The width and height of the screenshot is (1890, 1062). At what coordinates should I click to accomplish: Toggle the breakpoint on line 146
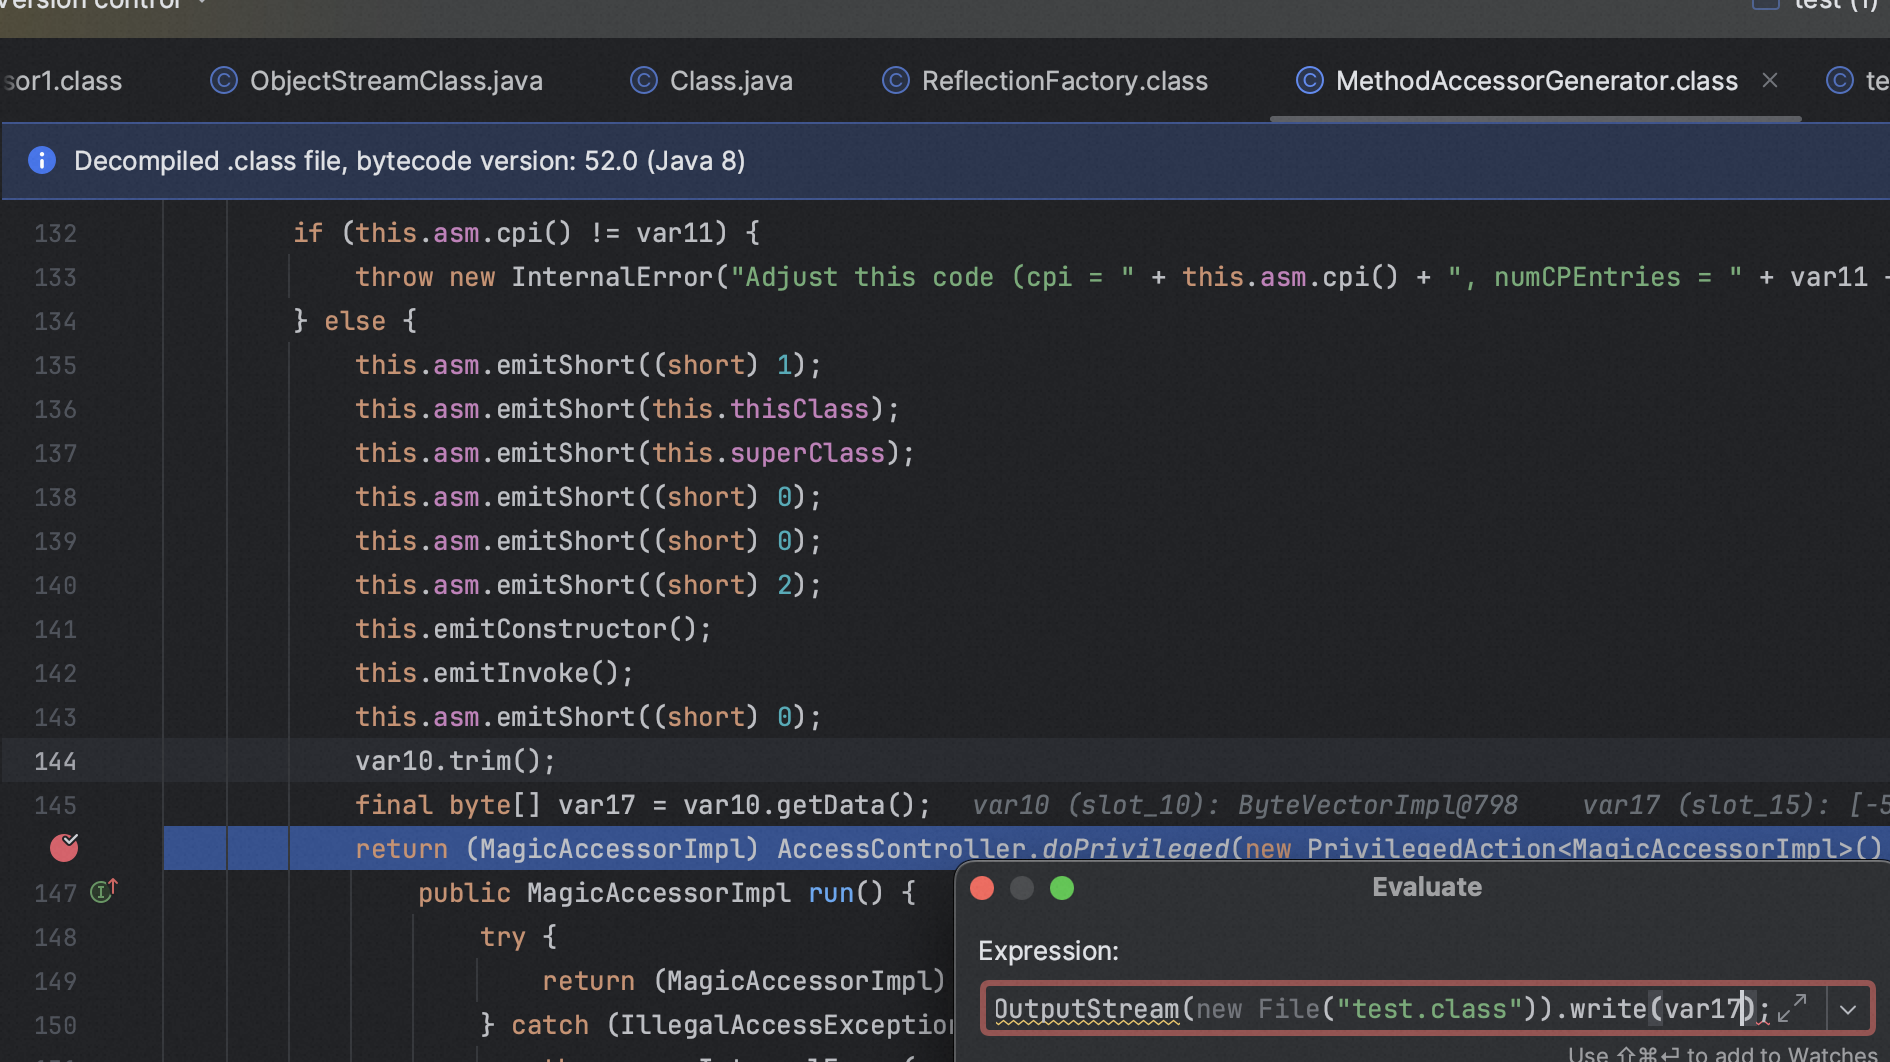click(64, 848)
